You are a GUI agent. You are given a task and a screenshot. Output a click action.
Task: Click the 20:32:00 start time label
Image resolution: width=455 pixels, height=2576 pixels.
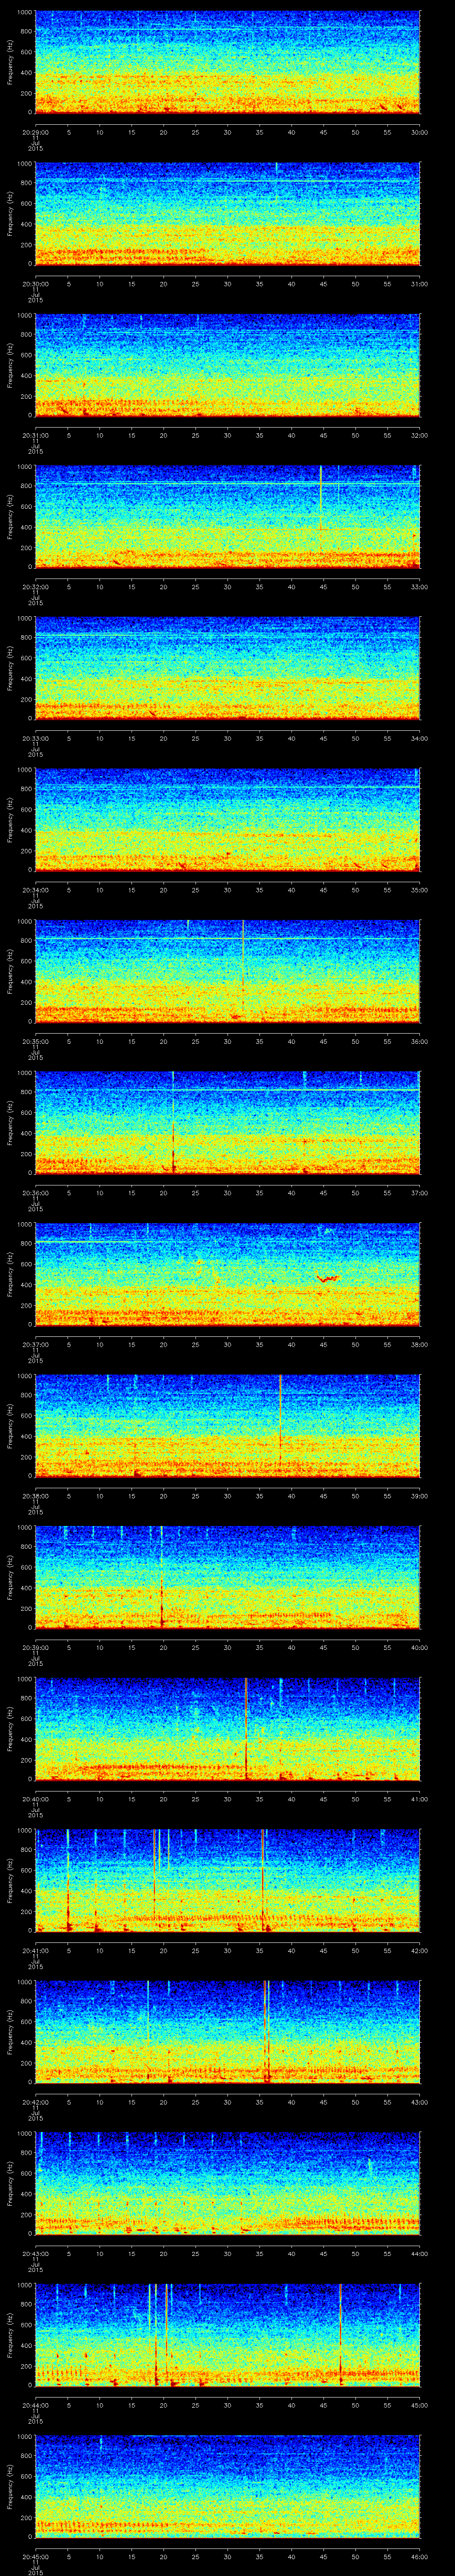[35, 586]
